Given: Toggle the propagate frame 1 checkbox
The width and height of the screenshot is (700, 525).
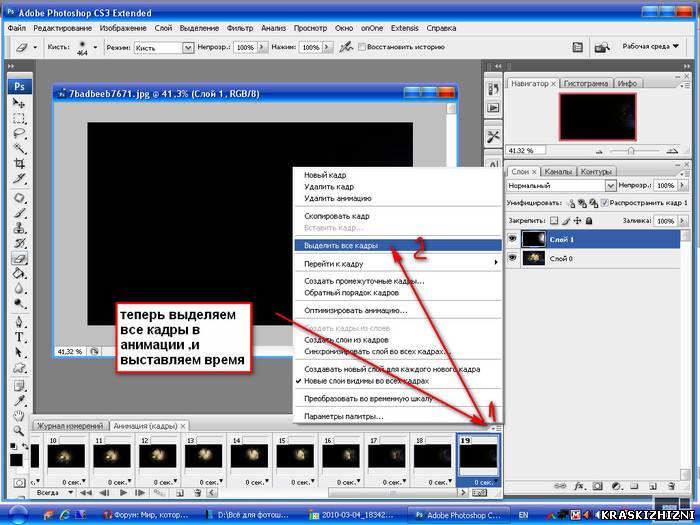Looking at the screenshot, I should 604,203.
